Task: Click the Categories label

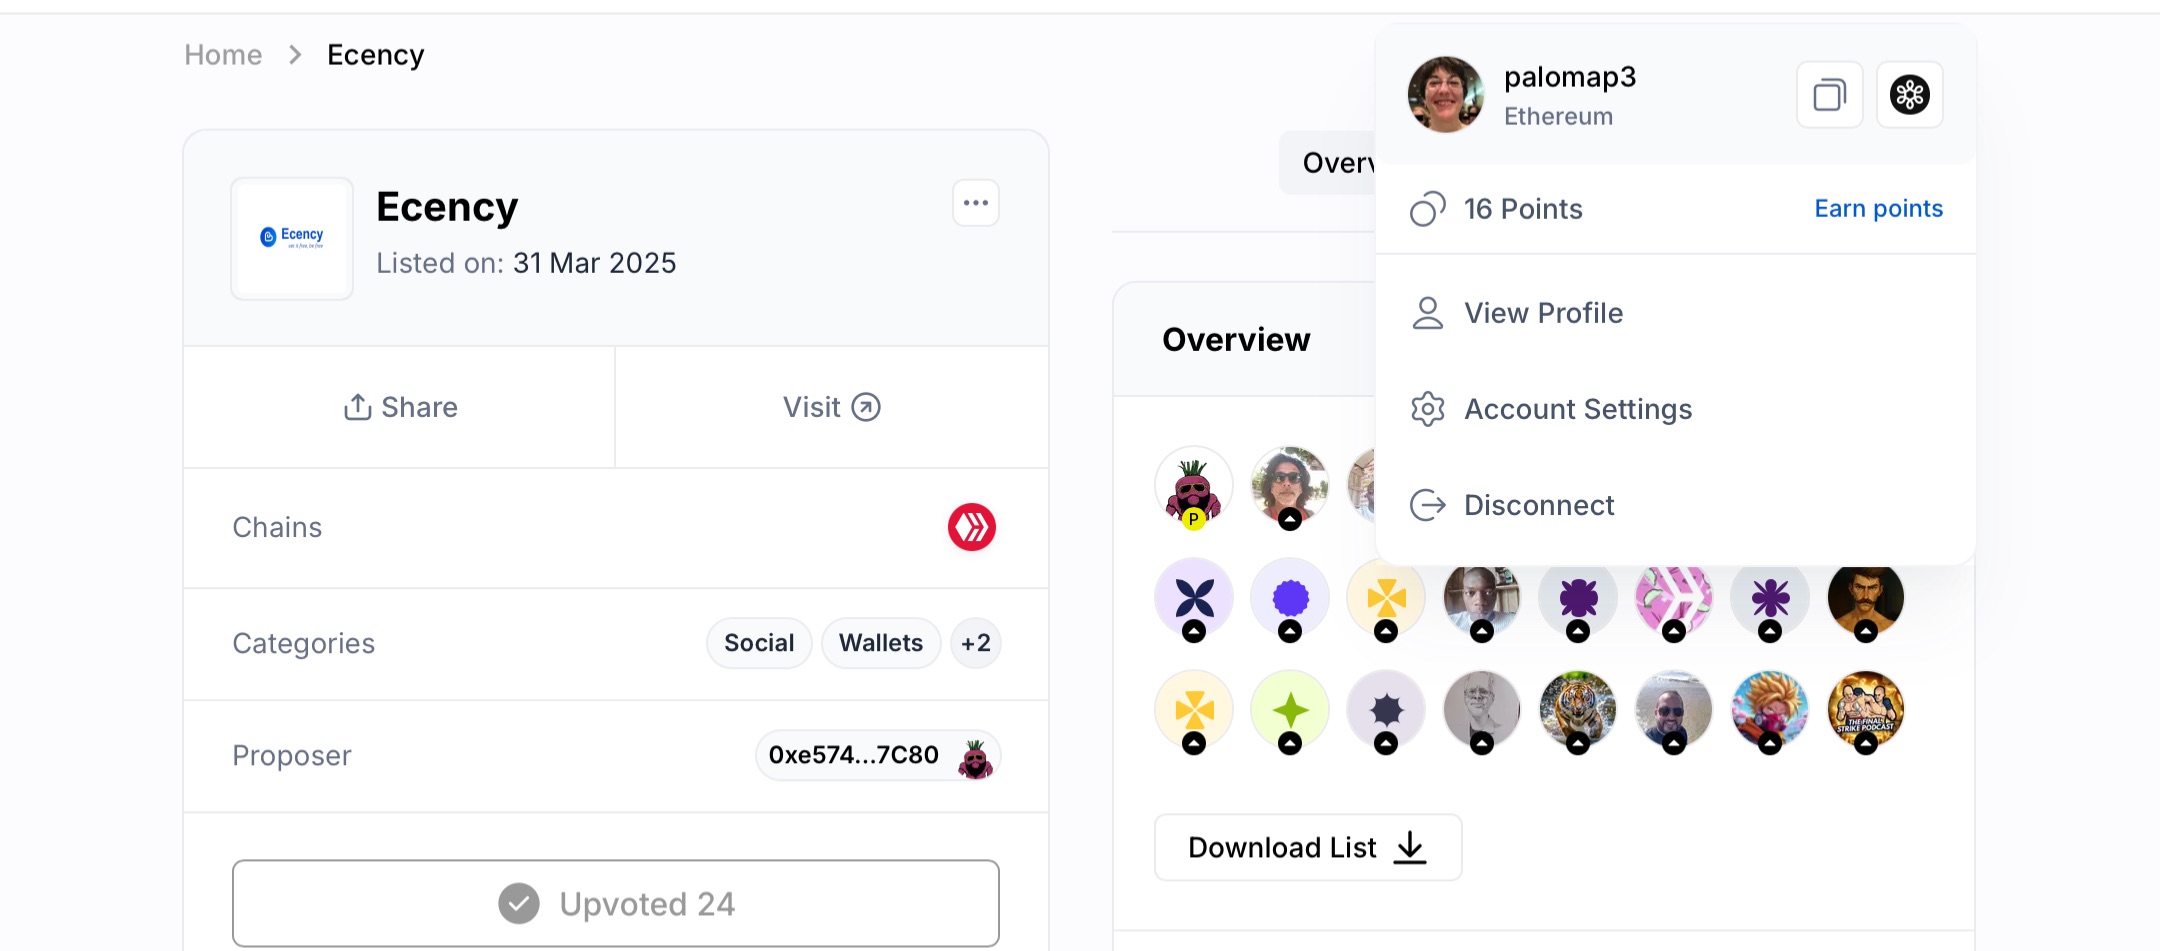Action: point(304,644)
